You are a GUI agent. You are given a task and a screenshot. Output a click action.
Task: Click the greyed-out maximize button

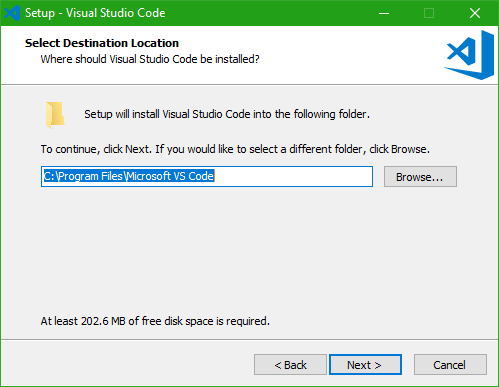[x=429, y=13]
